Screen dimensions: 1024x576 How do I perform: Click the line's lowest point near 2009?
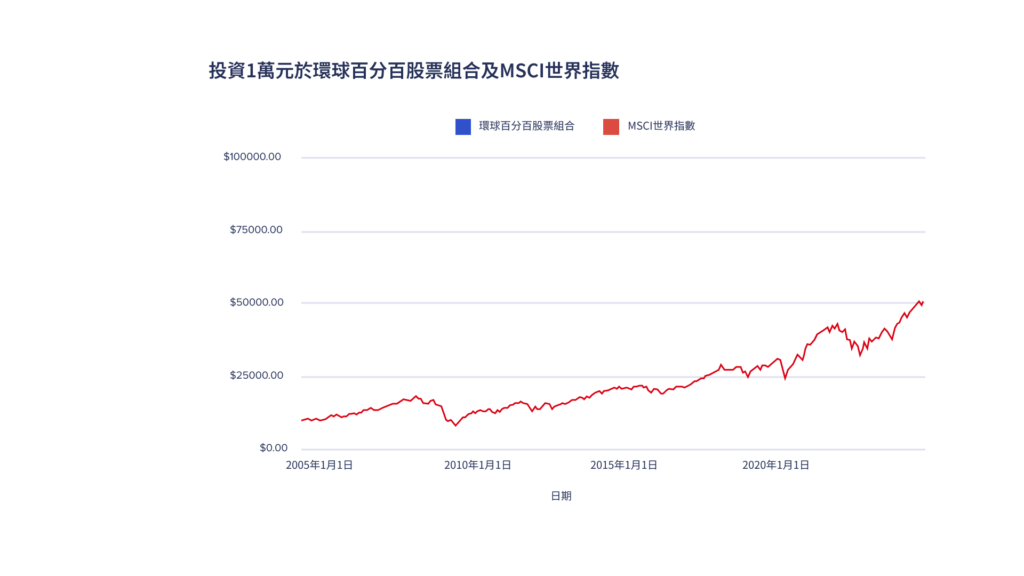click(x=456, y=425)
